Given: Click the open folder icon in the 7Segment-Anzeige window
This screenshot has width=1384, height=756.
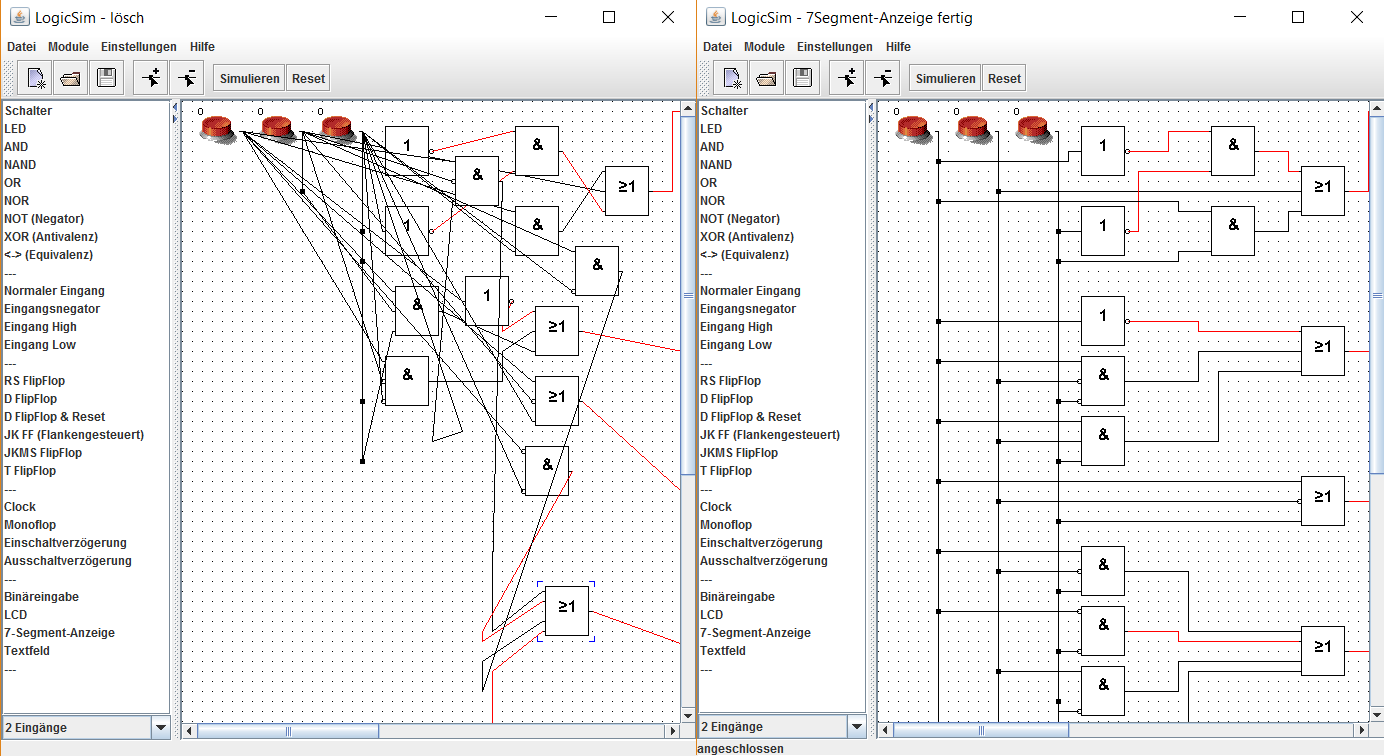Looking at the screenshot, I should [767, 78].
